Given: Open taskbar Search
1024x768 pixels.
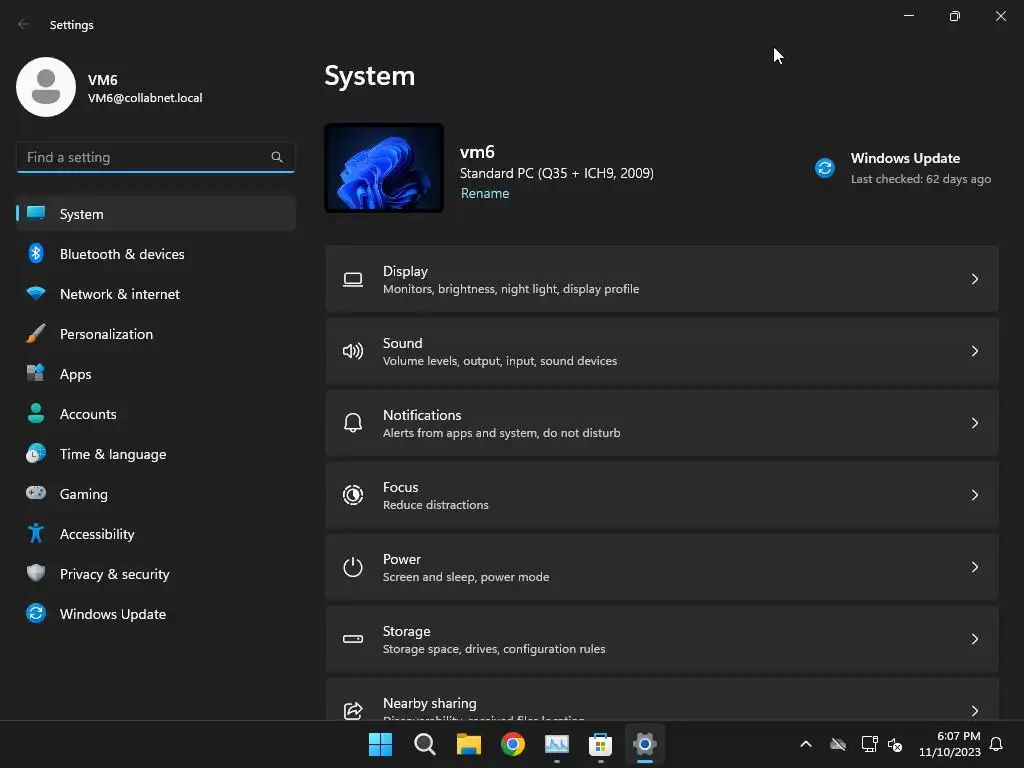Looking at the screenshot, I should (x=424, y=744).
